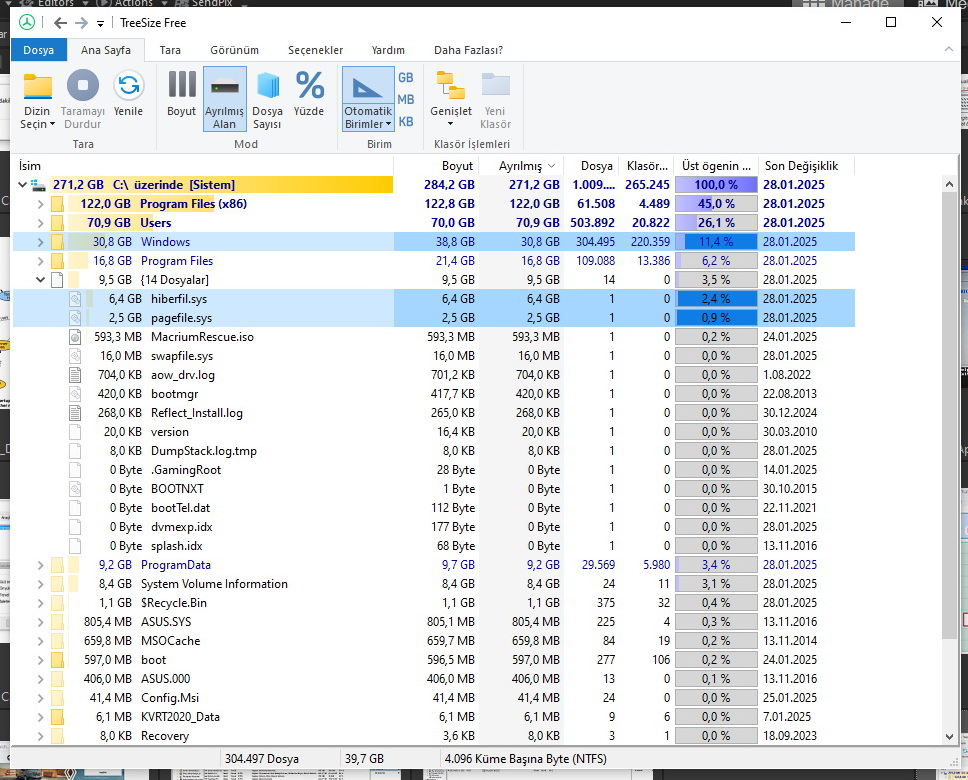The height and width of the screenshot is (780, 968).
Task: Click the KVRT2020_Data folder icon
Action: click(x=57, y=717)
